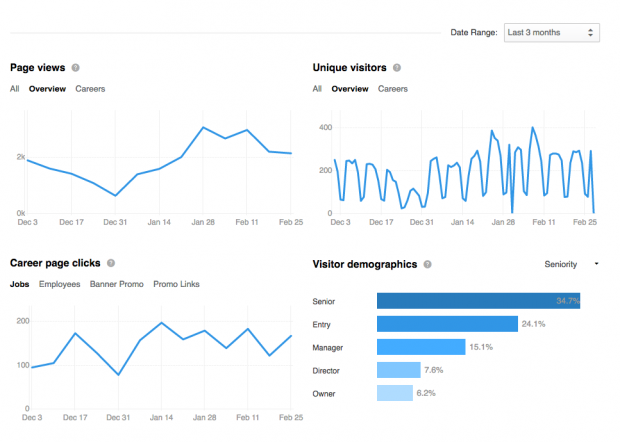Click help icon beside Unique visitors
This screenshot has width=620, height=442.
(x=397, y=68)
